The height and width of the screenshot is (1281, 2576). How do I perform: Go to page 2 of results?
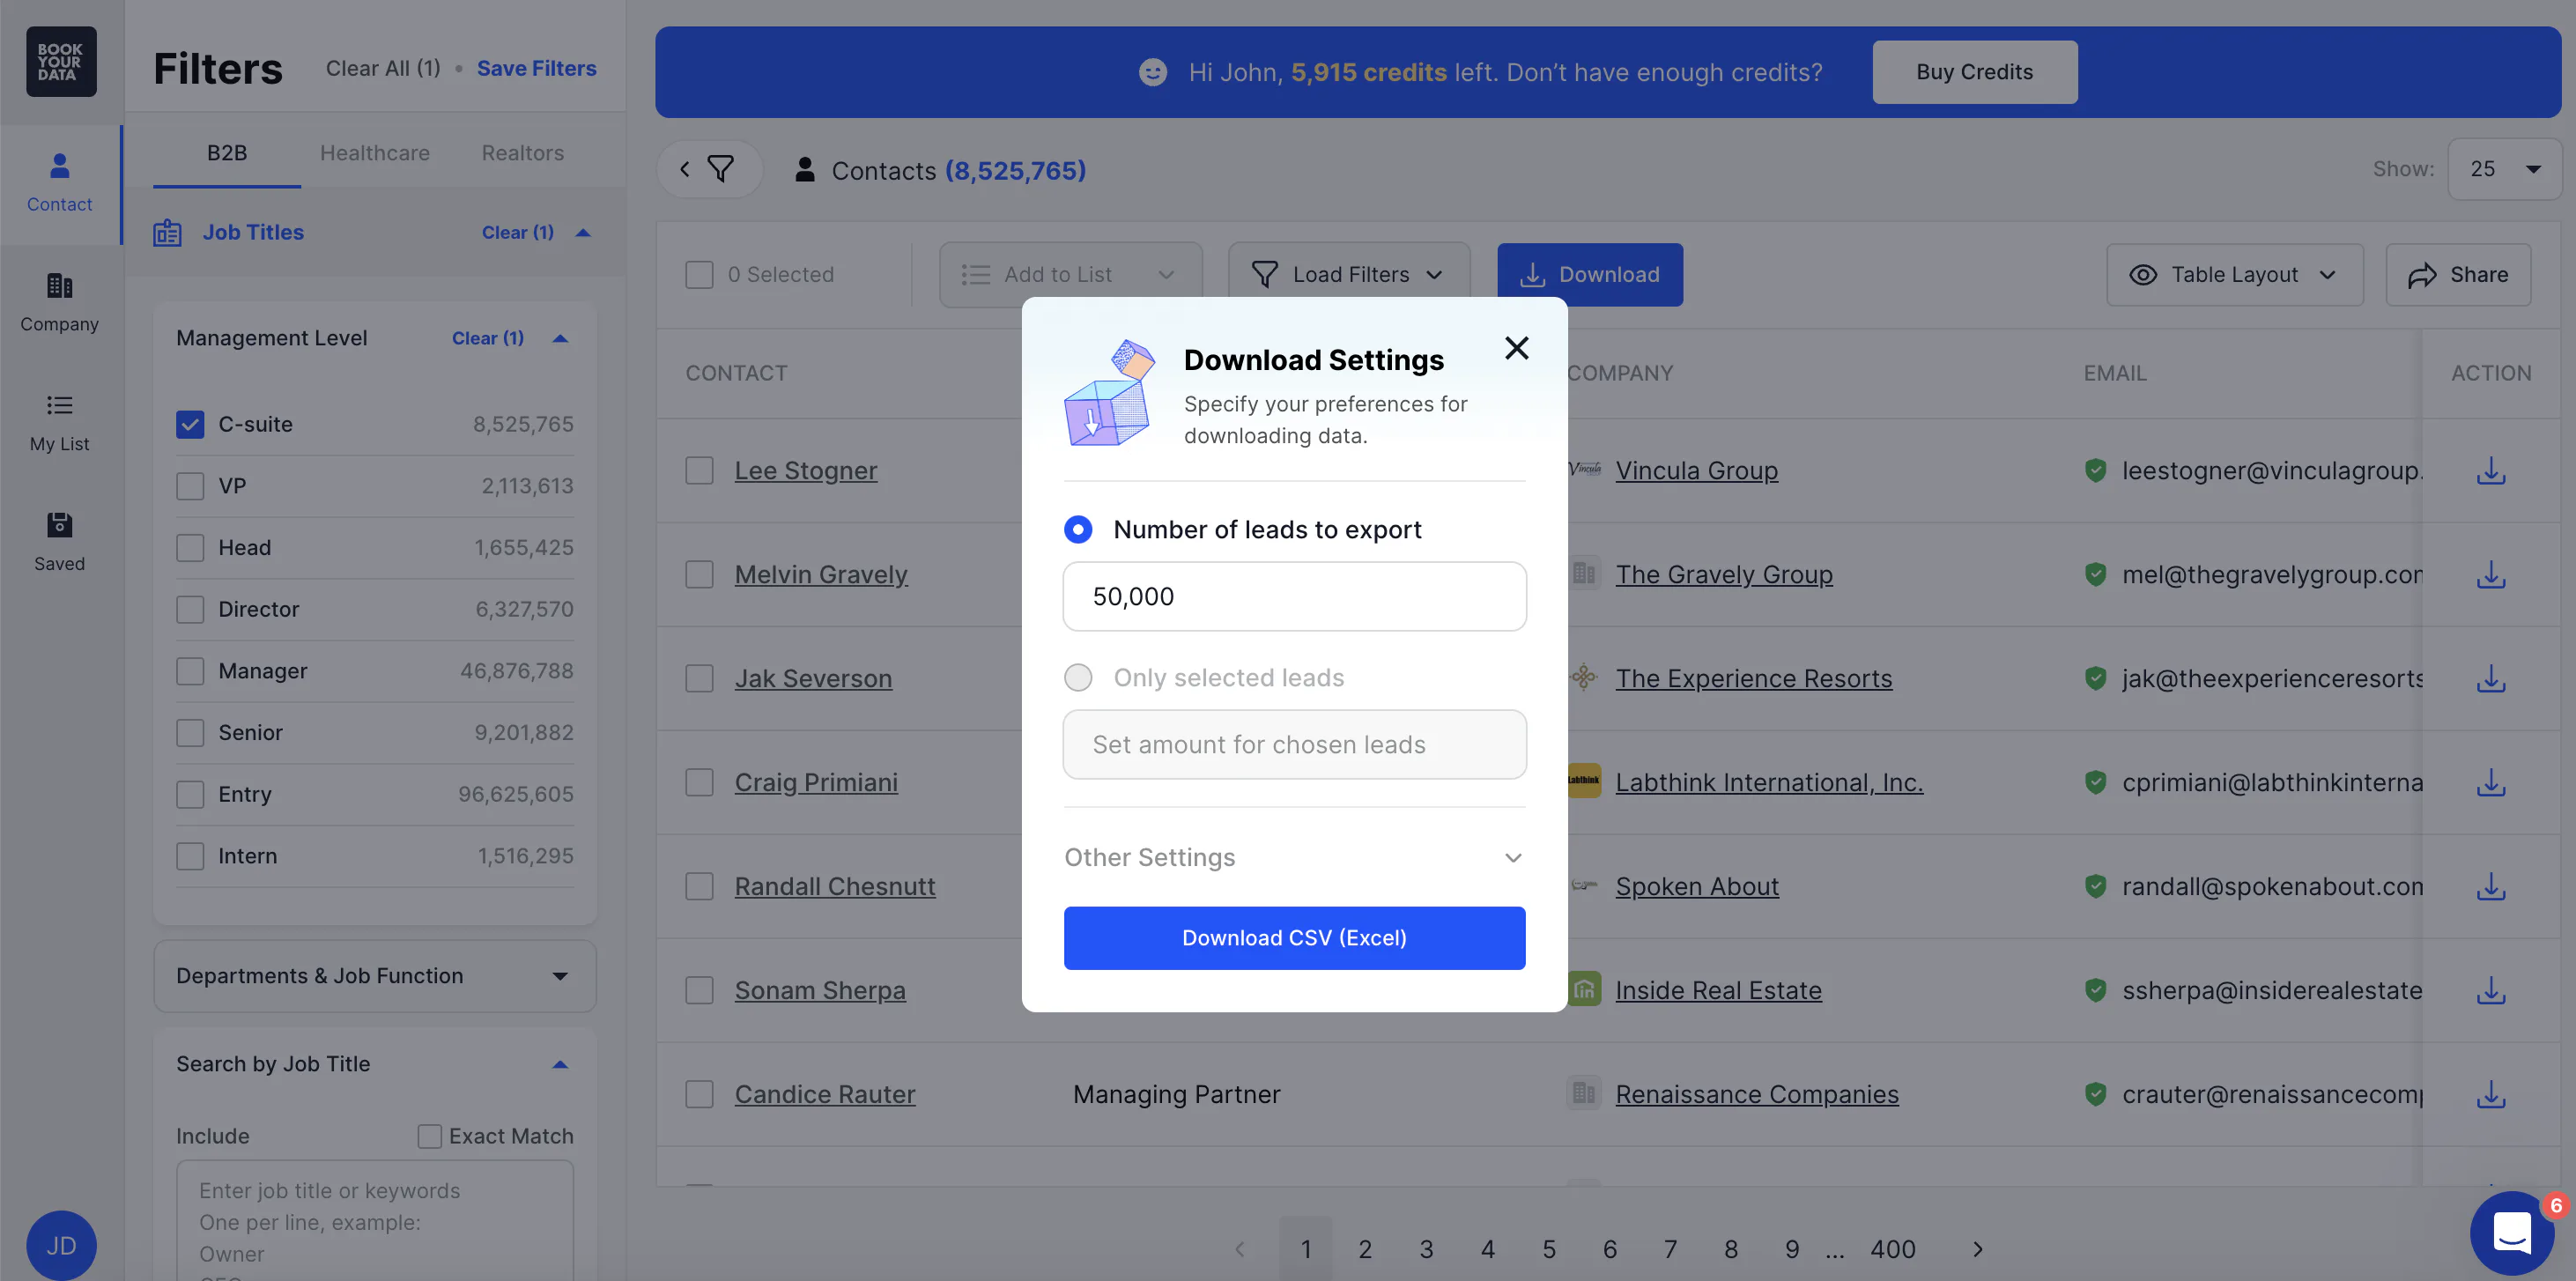click(x=1364, y=1249)
